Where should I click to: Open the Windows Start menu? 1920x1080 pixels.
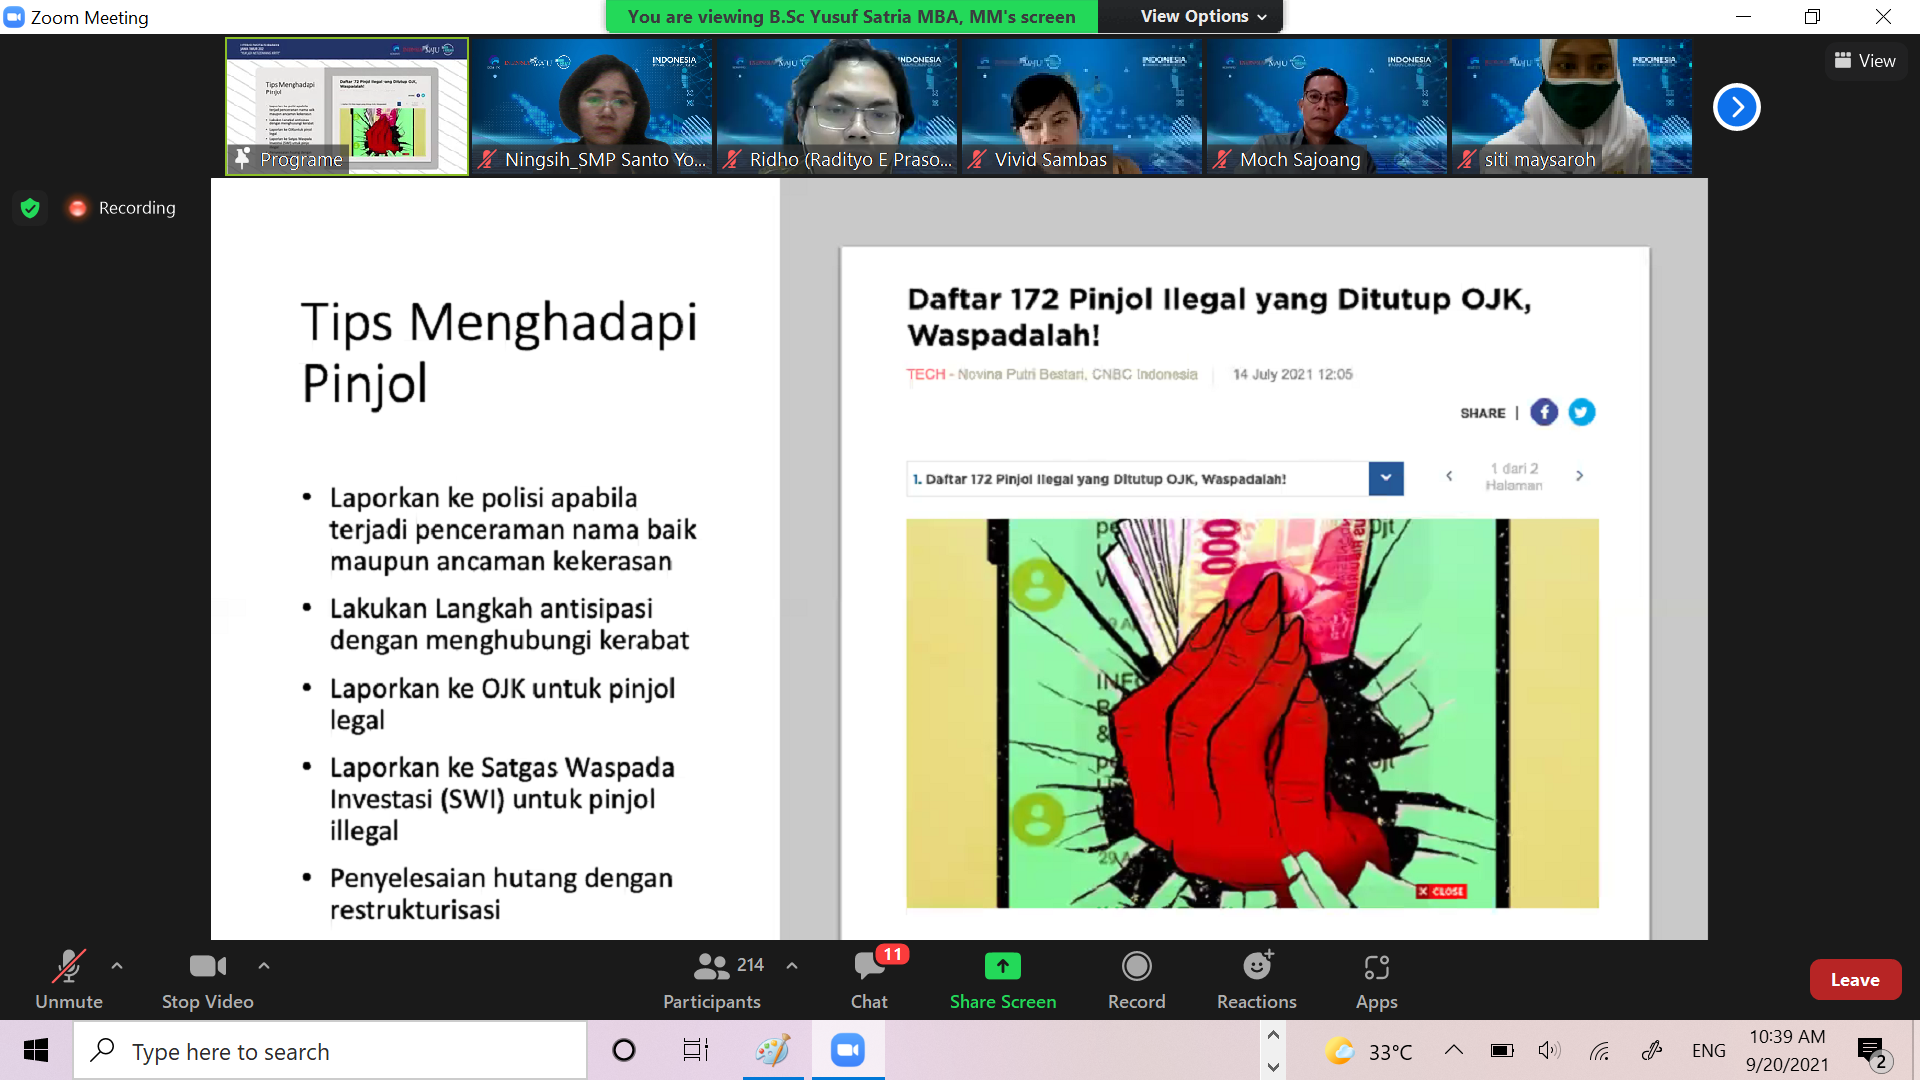36,1050
